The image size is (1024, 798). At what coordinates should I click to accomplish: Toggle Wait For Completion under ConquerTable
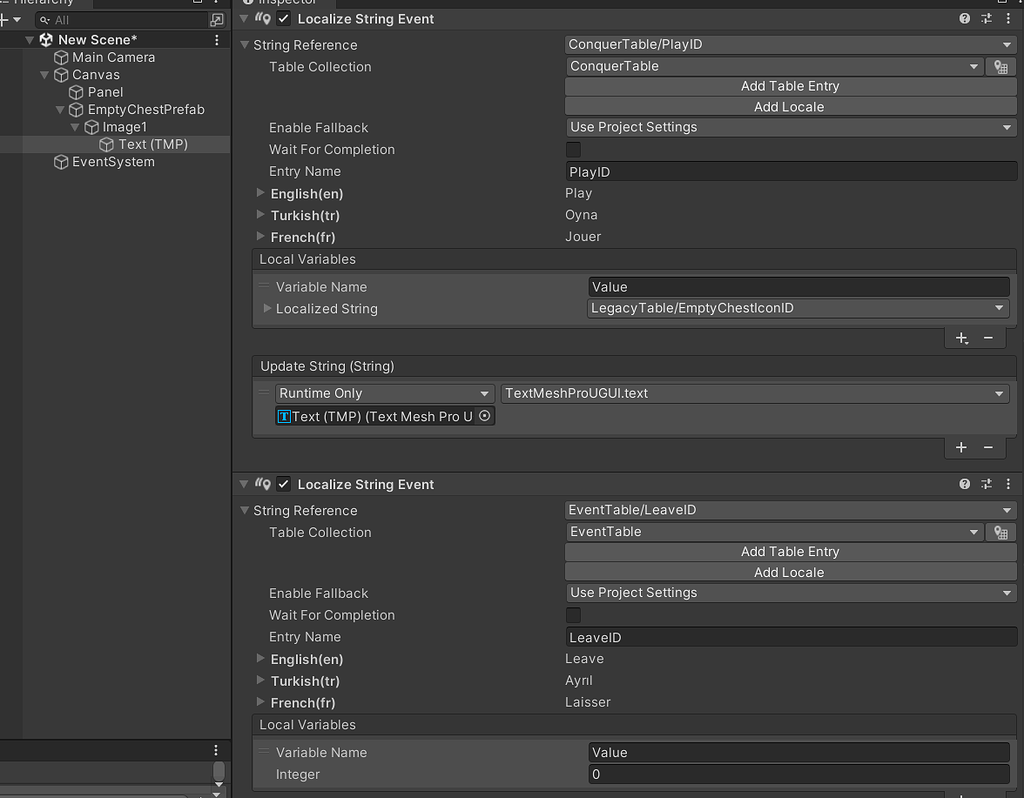tap(574, 150)
